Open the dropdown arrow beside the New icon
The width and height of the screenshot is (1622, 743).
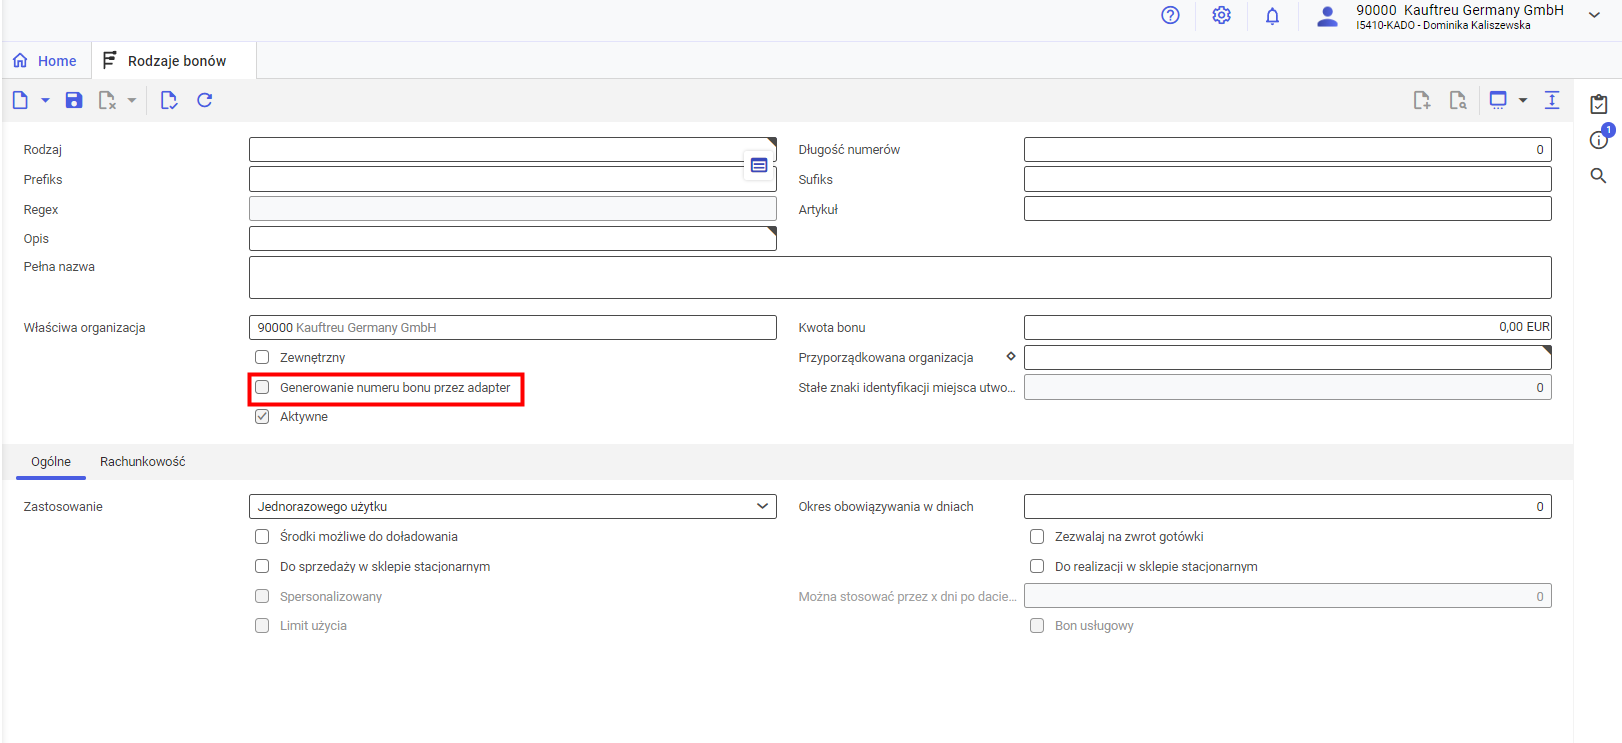coord(45,100)
